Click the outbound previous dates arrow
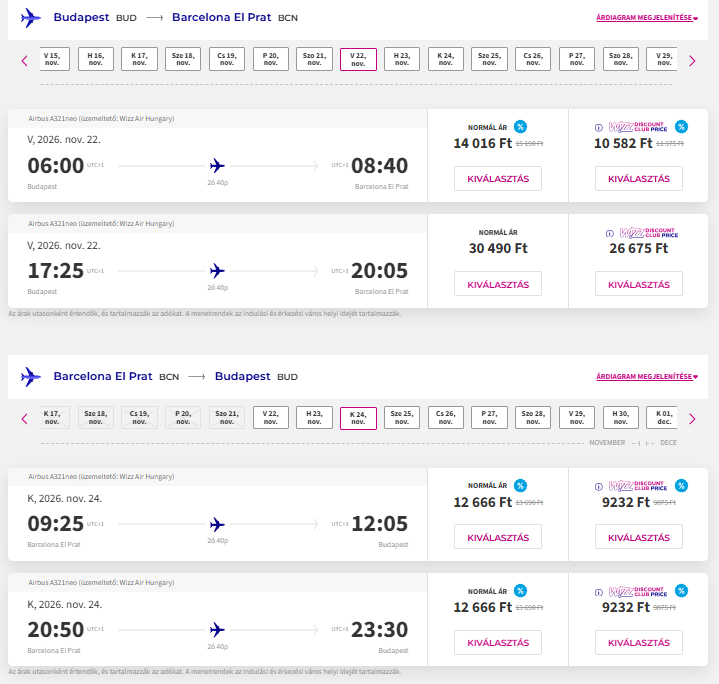 pyautogui.click(x=25, y=61)
